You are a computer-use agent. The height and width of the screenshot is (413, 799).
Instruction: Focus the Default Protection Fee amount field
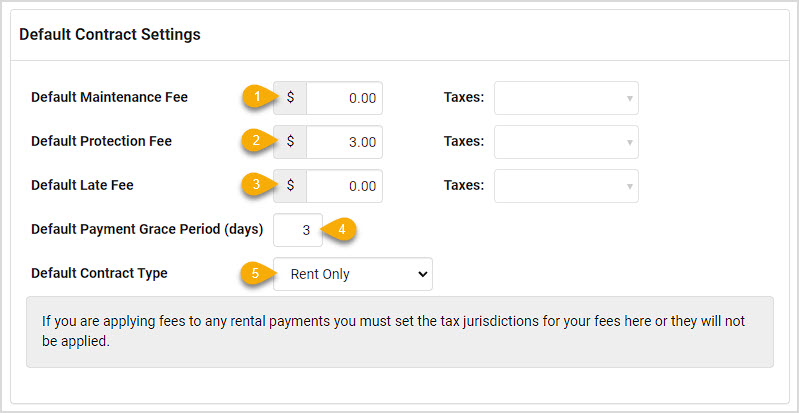(344, 142)
